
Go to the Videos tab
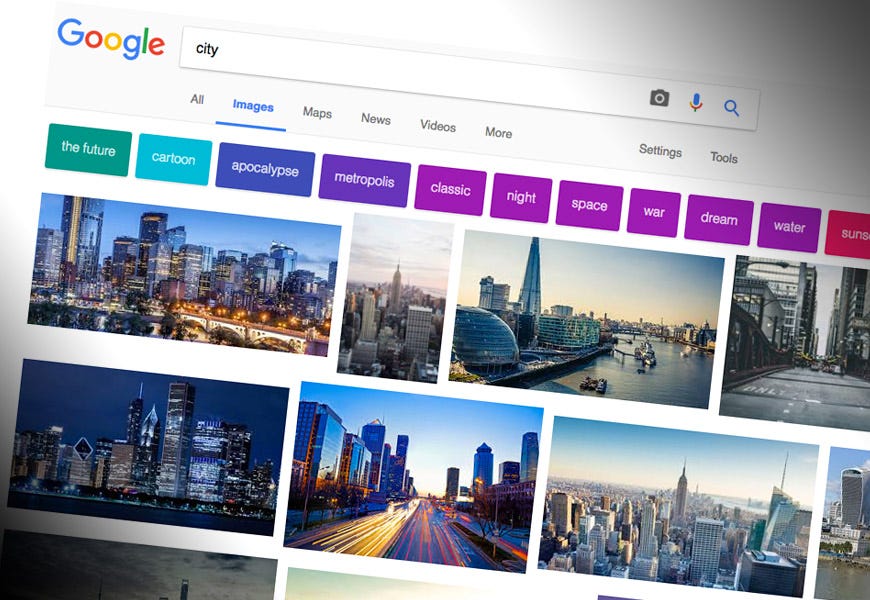click(438, 126)
